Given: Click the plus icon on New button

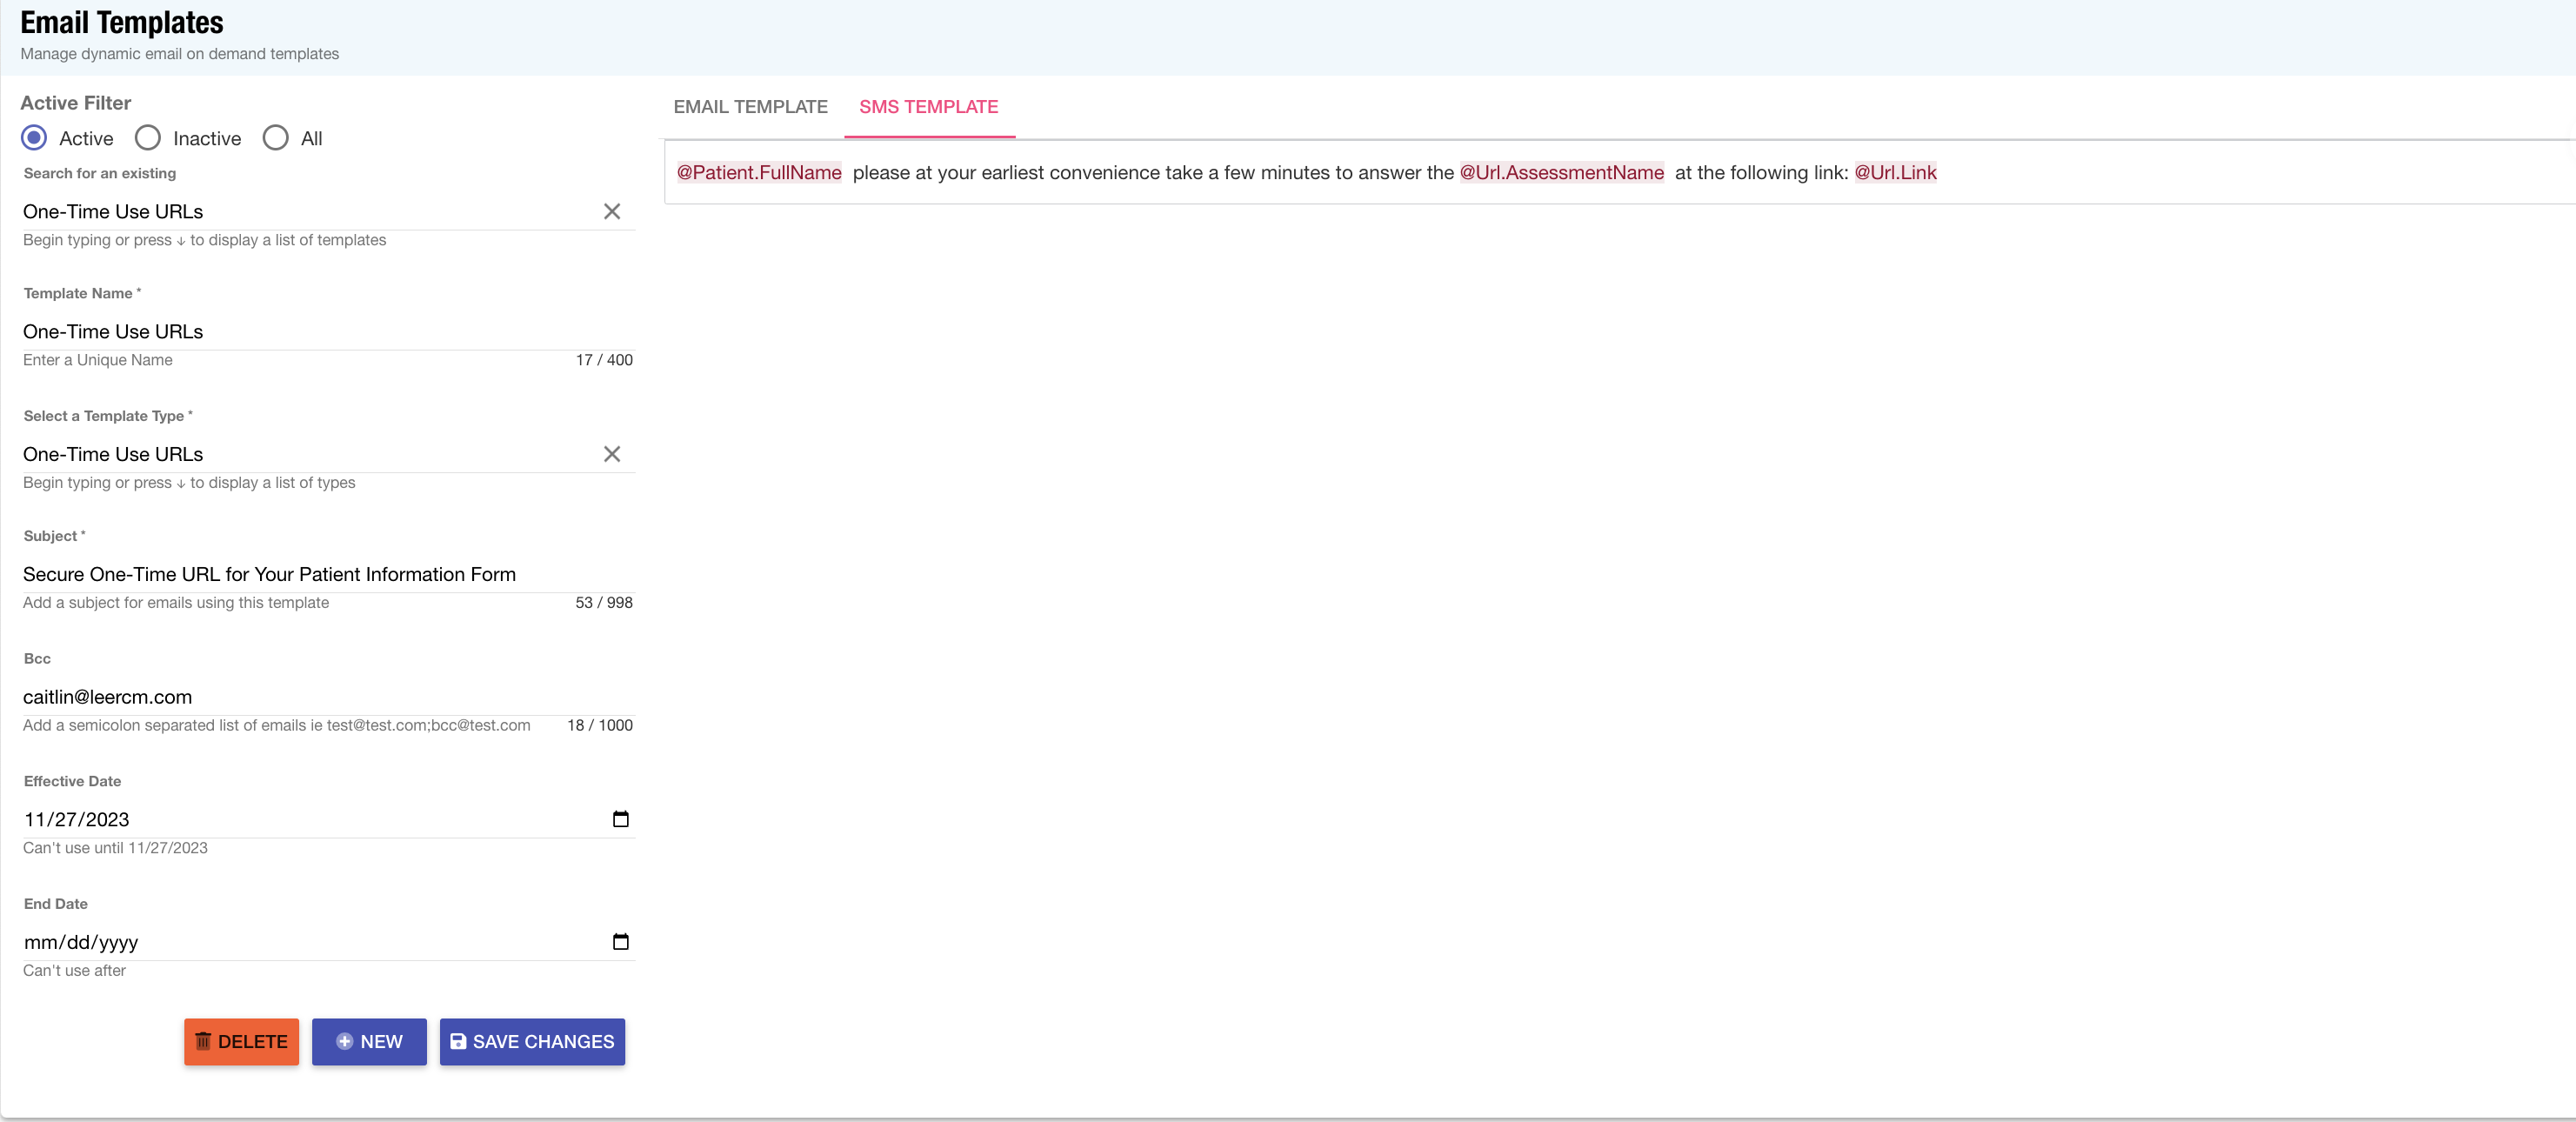Looking at the screenshot, I should coord(344,1041).
